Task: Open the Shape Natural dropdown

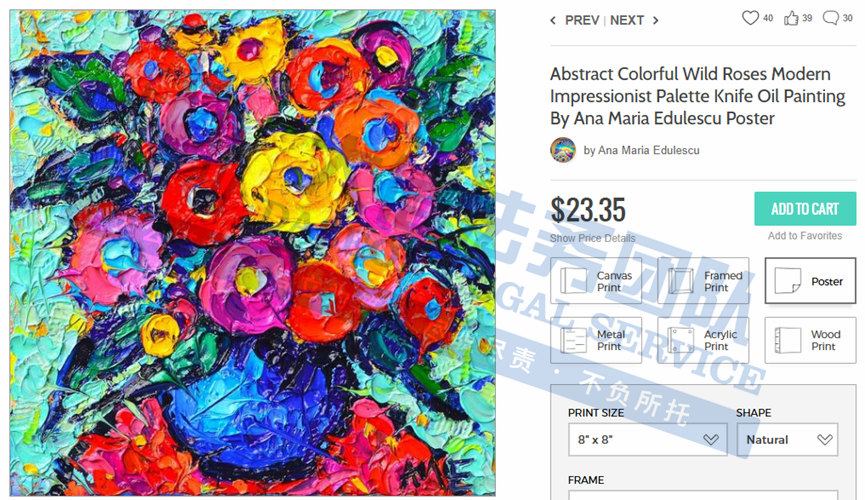Action: click(788, 439)
